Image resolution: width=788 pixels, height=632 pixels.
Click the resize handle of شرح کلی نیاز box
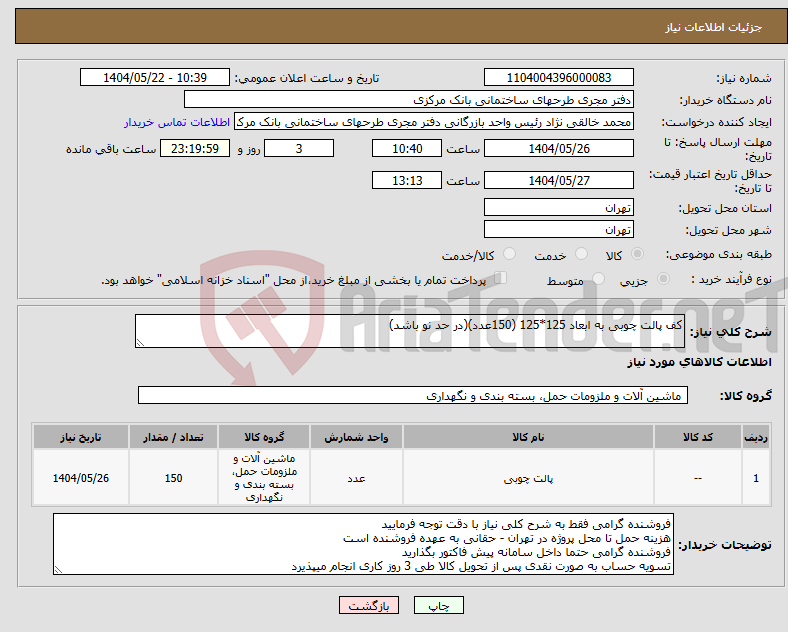[x=140, y=343]
